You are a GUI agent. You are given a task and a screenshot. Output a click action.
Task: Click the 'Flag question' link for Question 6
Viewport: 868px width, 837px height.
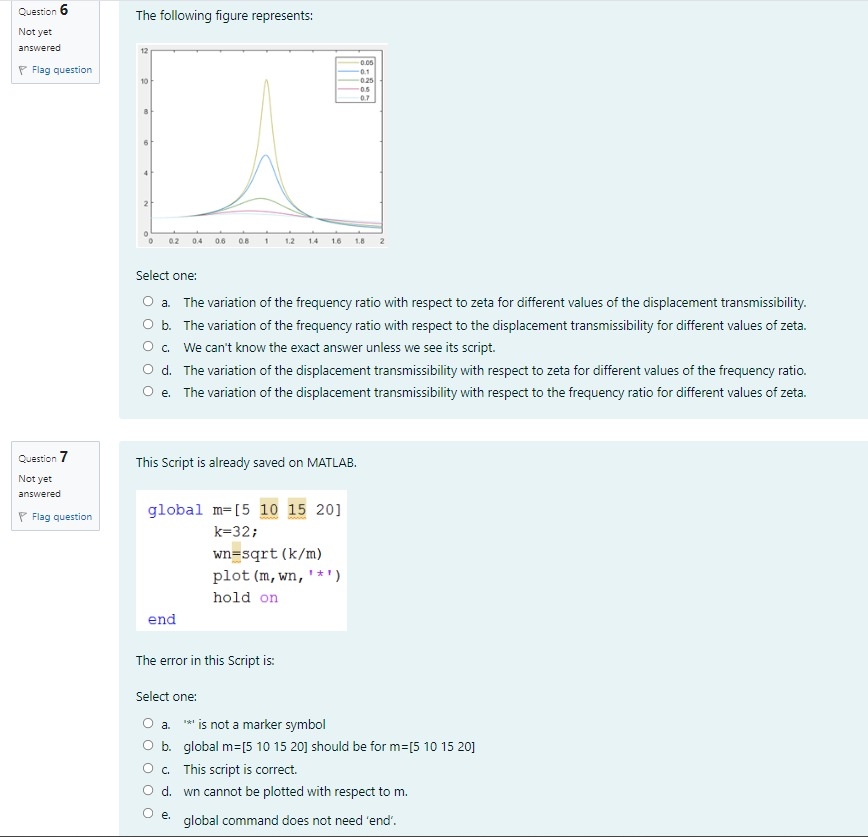pyautogui.click(x=61, y=70)
